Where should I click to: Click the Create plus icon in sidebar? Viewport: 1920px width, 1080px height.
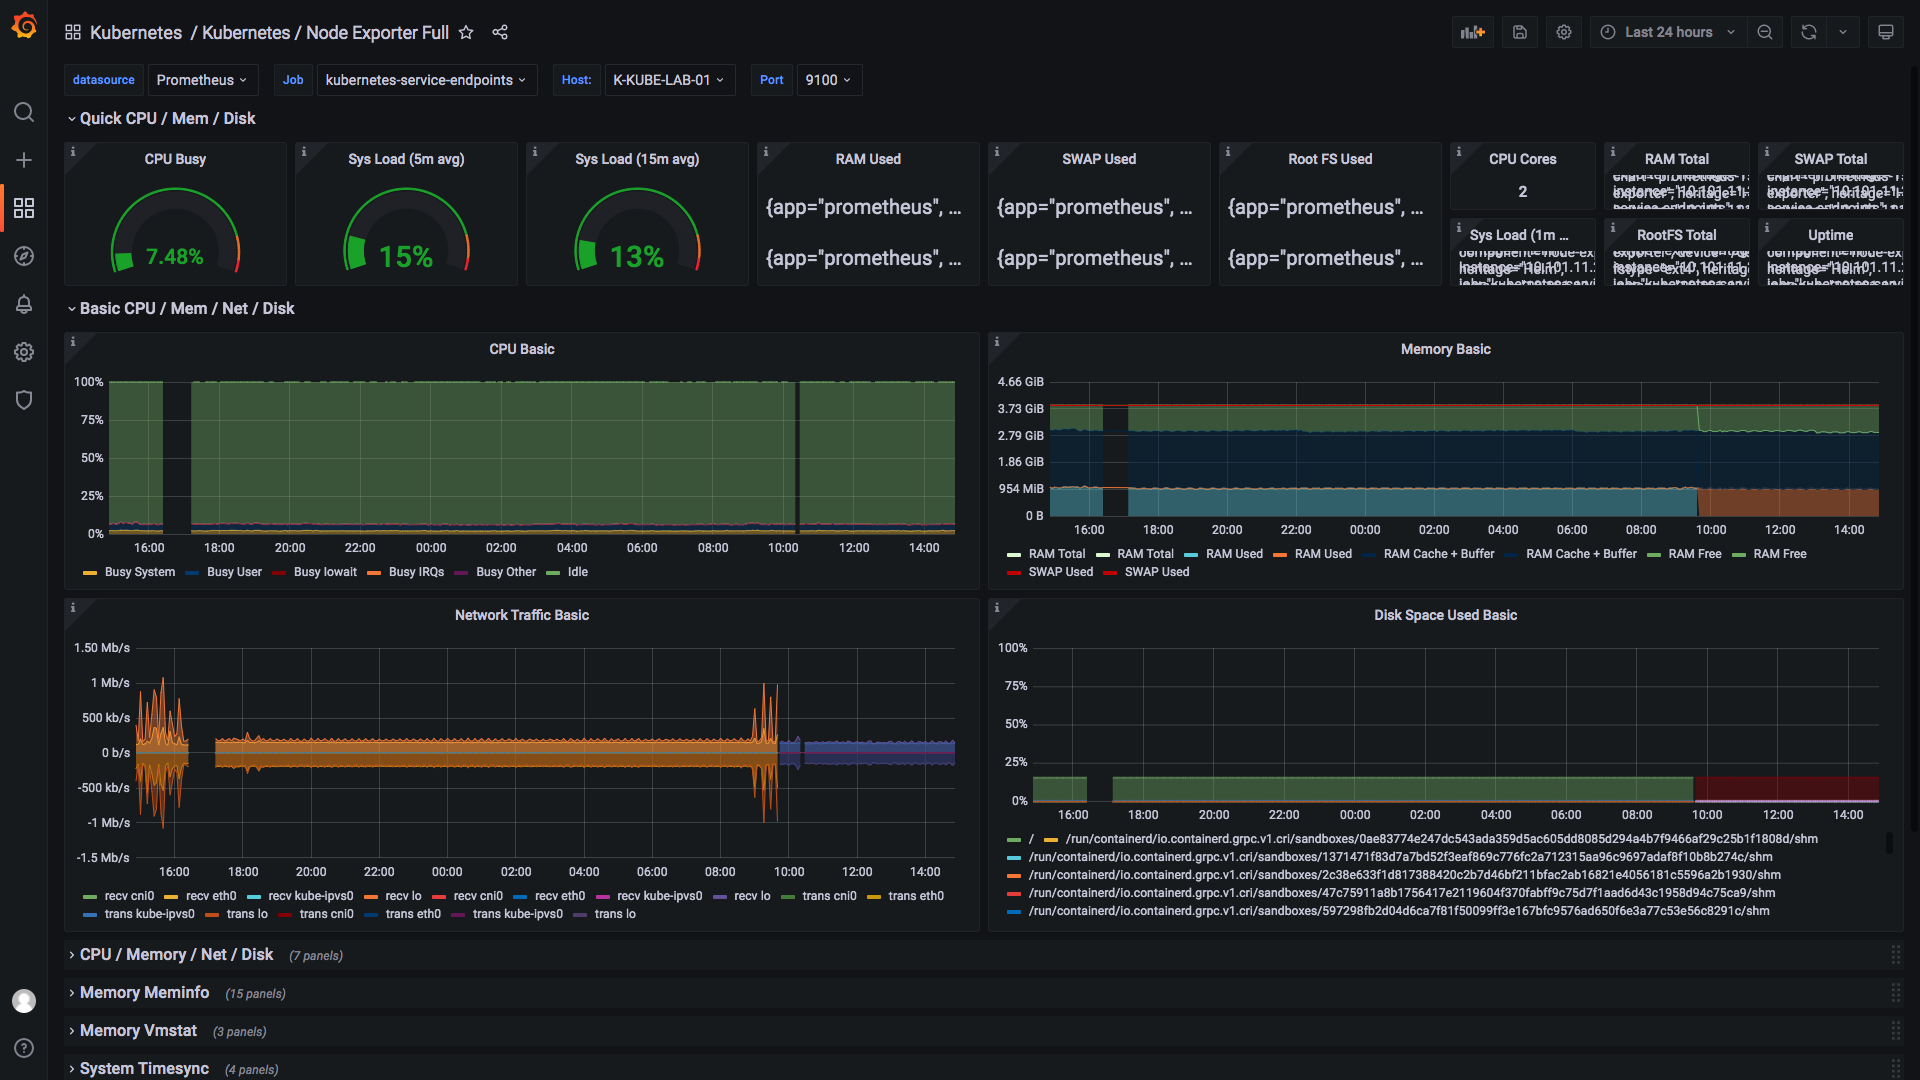point(24,160)
